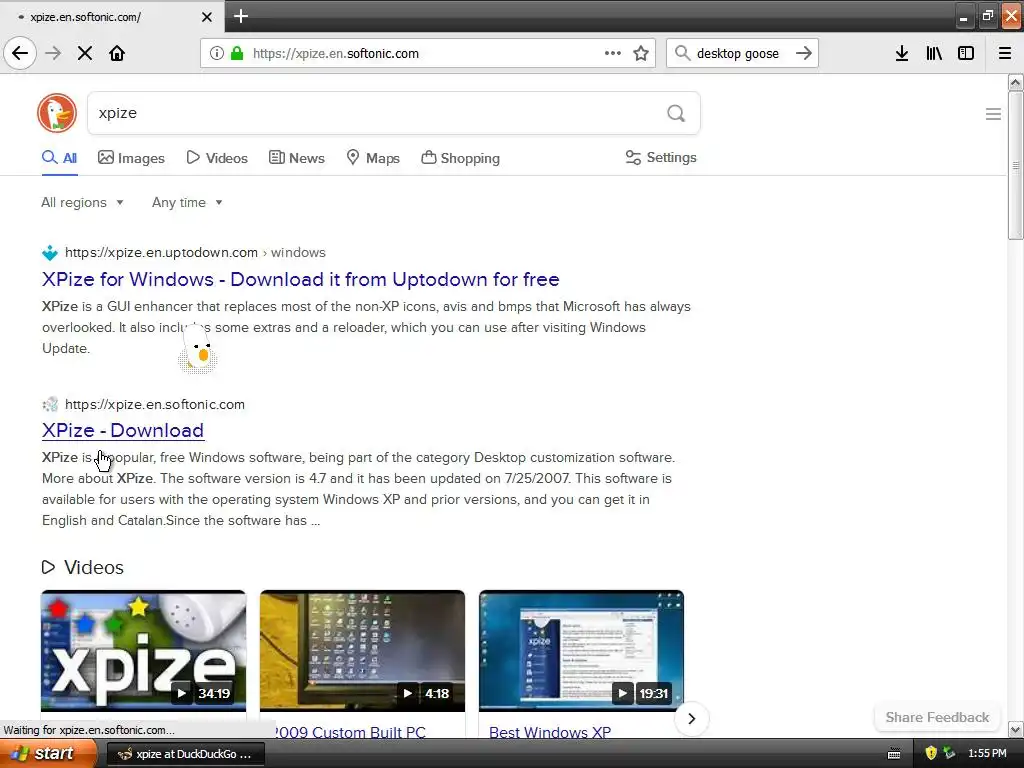Click the DuckDuckGo duck logo
Screen dimensions: 1024x768
57,113
